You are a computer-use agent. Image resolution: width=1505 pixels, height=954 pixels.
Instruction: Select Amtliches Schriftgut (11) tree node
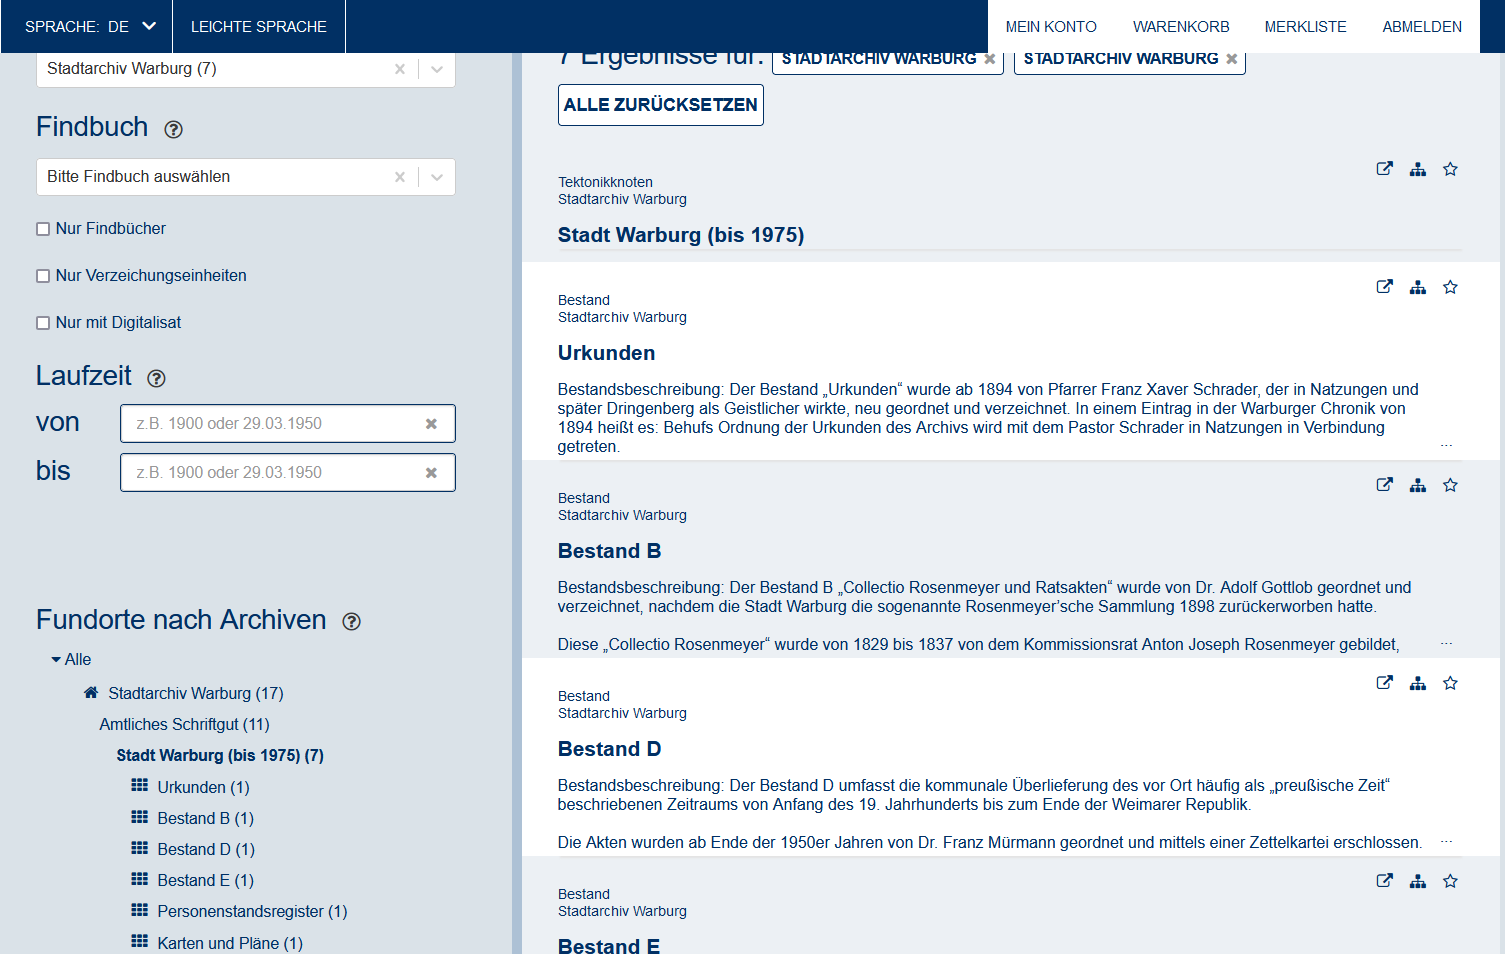(x=184, y=724)
